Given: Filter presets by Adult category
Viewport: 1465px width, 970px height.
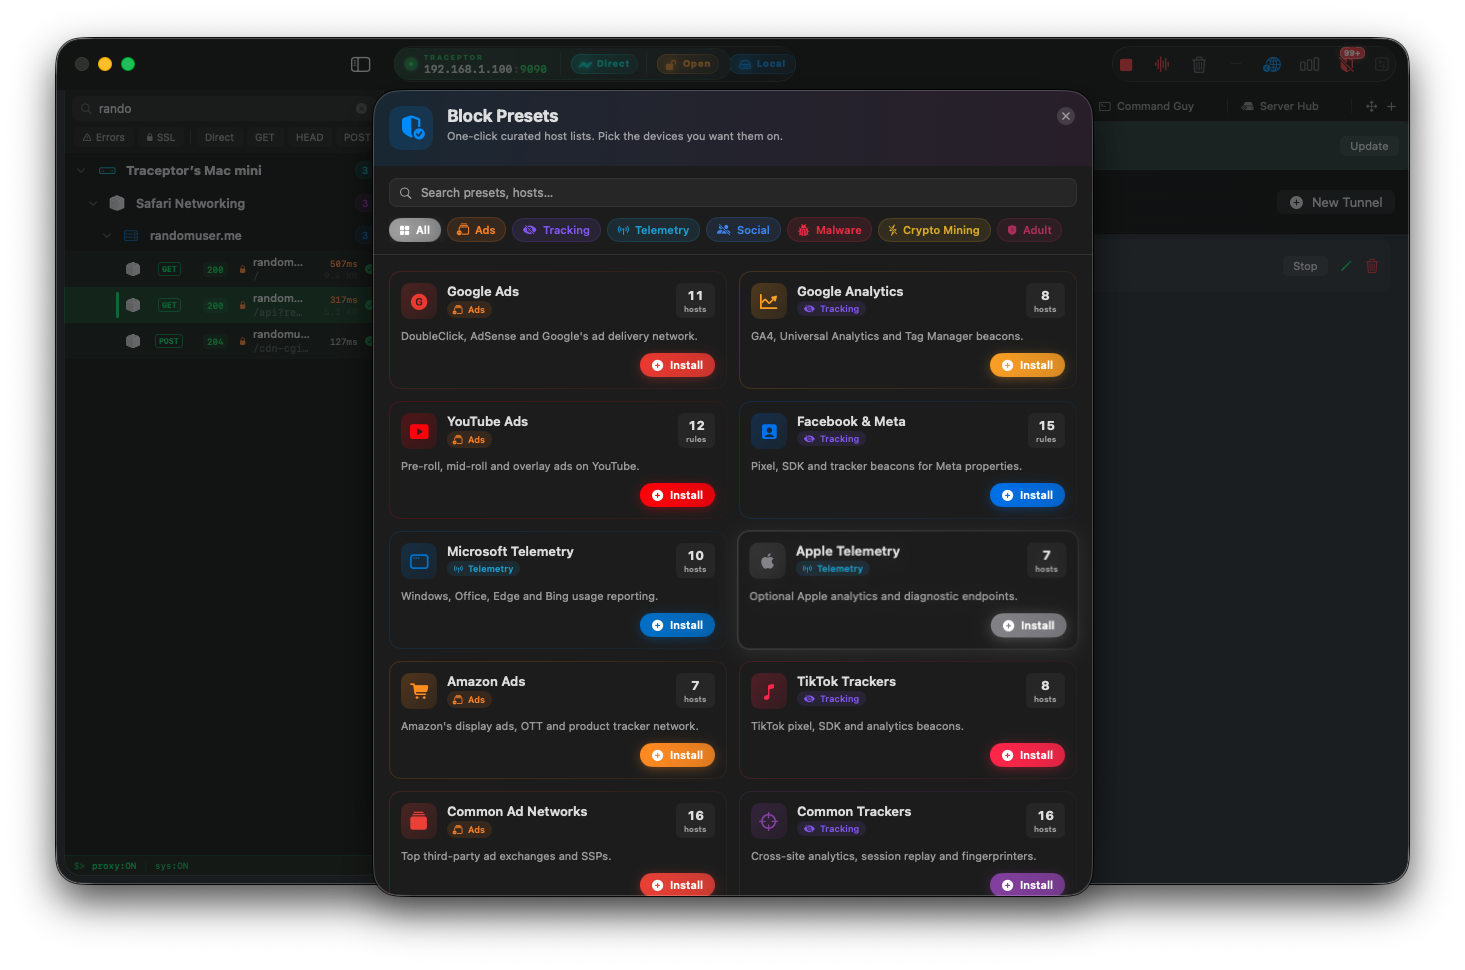Looking at the screenshot, I should coord(1029,230).
